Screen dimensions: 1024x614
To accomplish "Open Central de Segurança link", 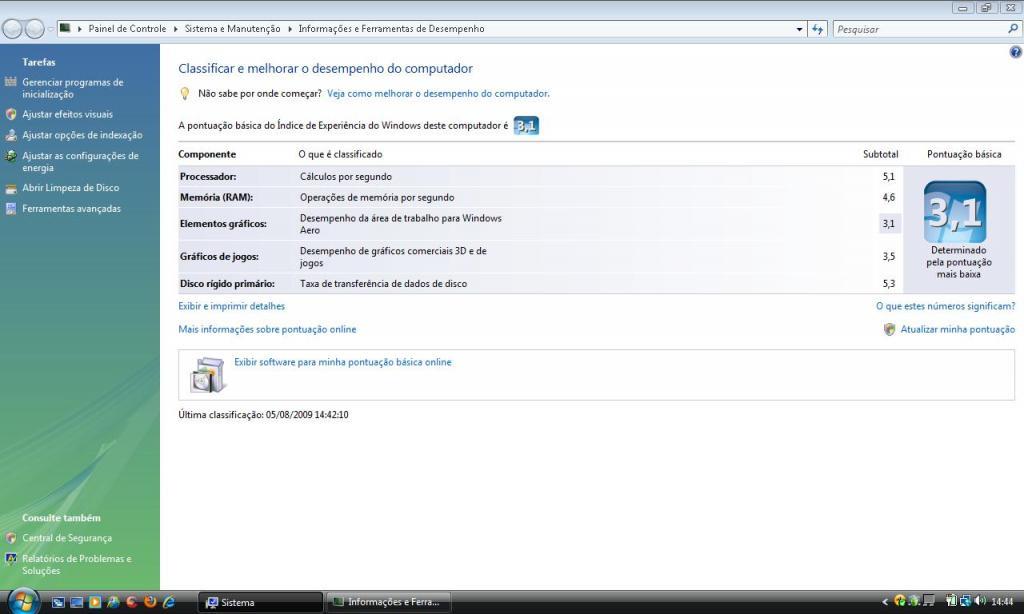I will pos(67,538).
